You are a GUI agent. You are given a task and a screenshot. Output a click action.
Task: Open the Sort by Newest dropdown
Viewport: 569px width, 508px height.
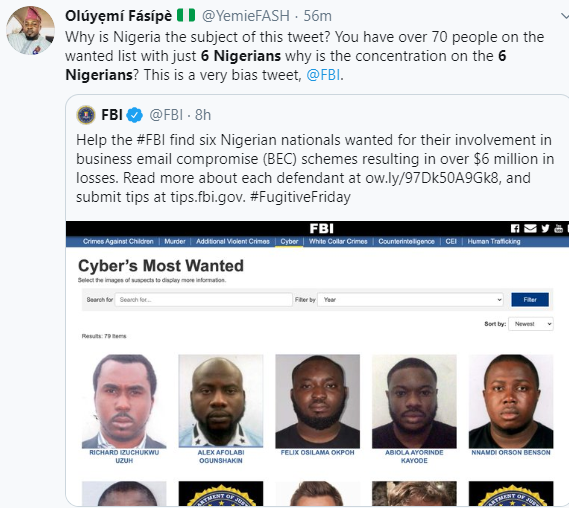click(x=531, y=324)
